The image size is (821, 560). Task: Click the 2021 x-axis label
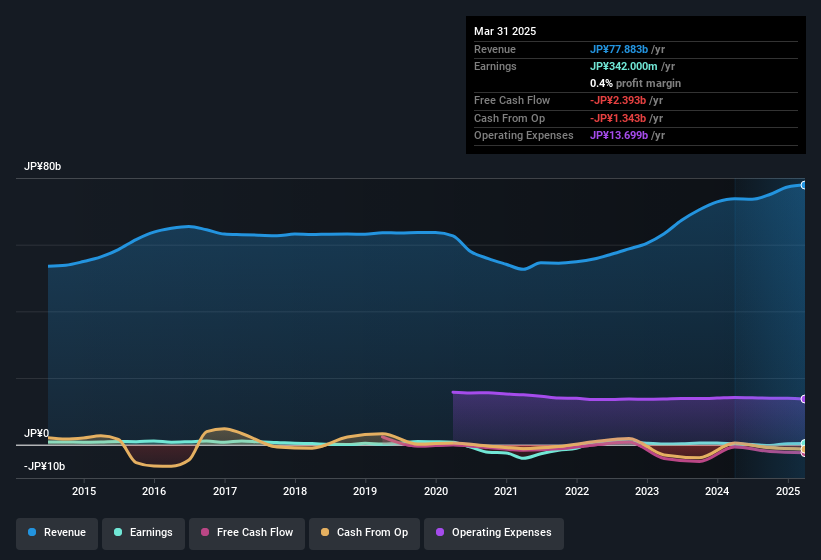click(x=506, y=491)
